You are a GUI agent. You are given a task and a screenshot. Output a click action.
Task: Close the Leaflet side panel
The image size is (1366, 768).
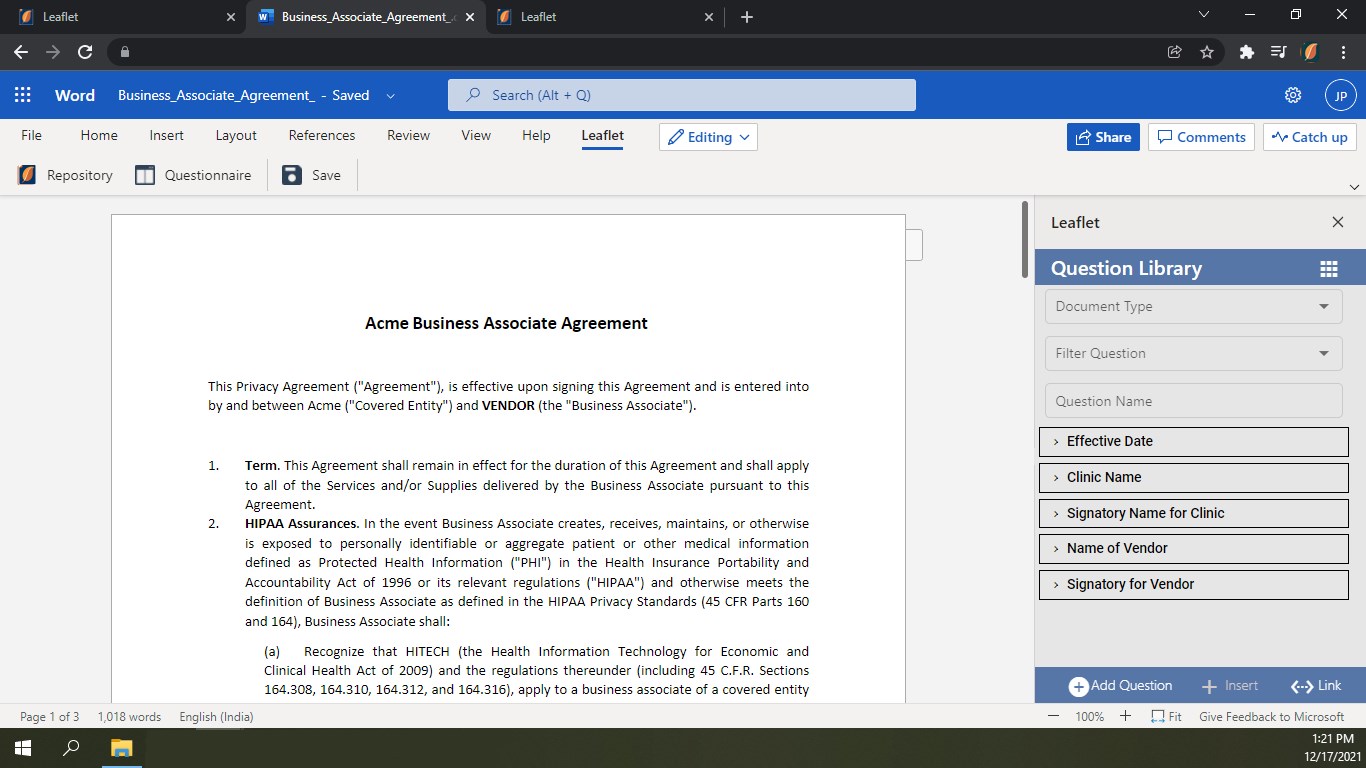1337,222
